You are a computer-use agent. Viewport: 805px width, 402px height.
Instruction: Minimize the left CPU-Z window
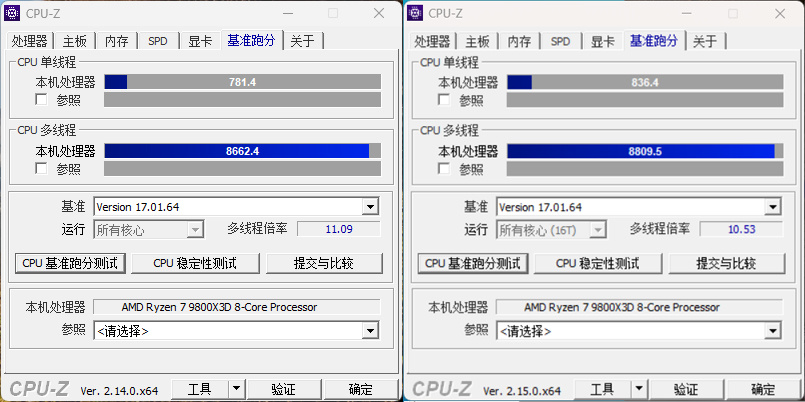coord(288,13)
